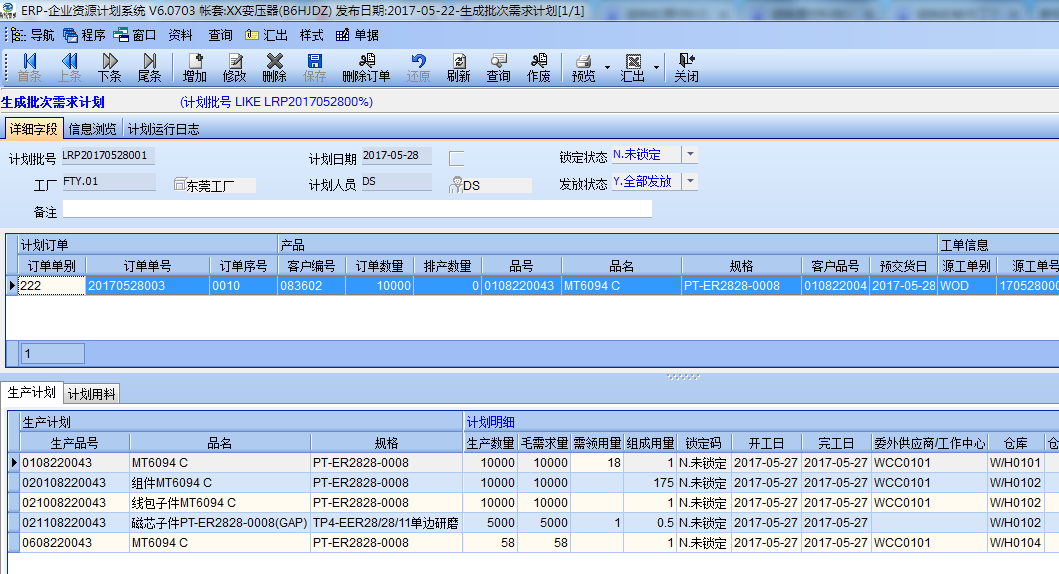Click the factory lookup icon beside 东莞工厂

(x=180, y=184)
